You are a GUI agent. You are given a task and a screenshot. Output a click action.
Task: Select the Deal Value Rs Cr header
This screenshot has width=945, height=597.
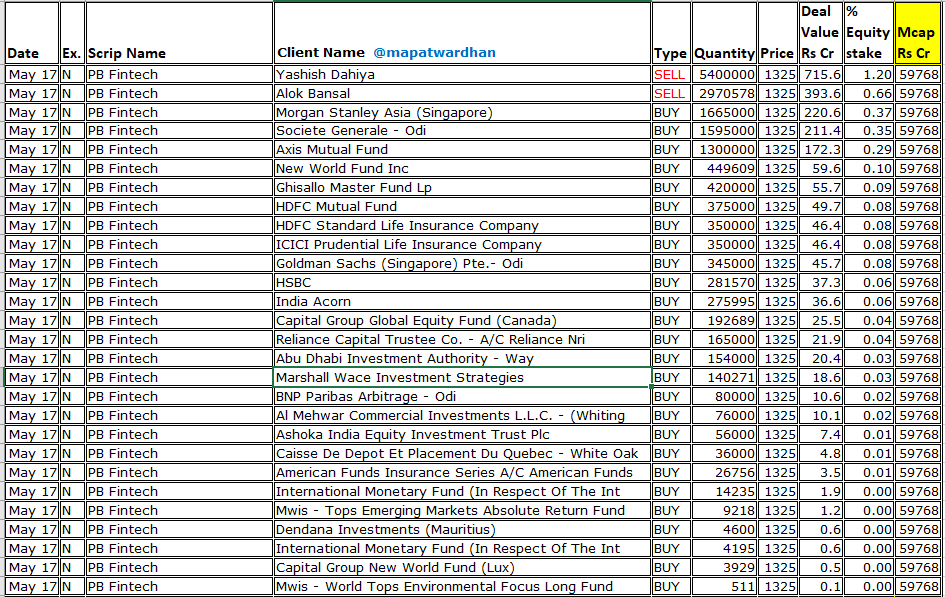point(820,33)
